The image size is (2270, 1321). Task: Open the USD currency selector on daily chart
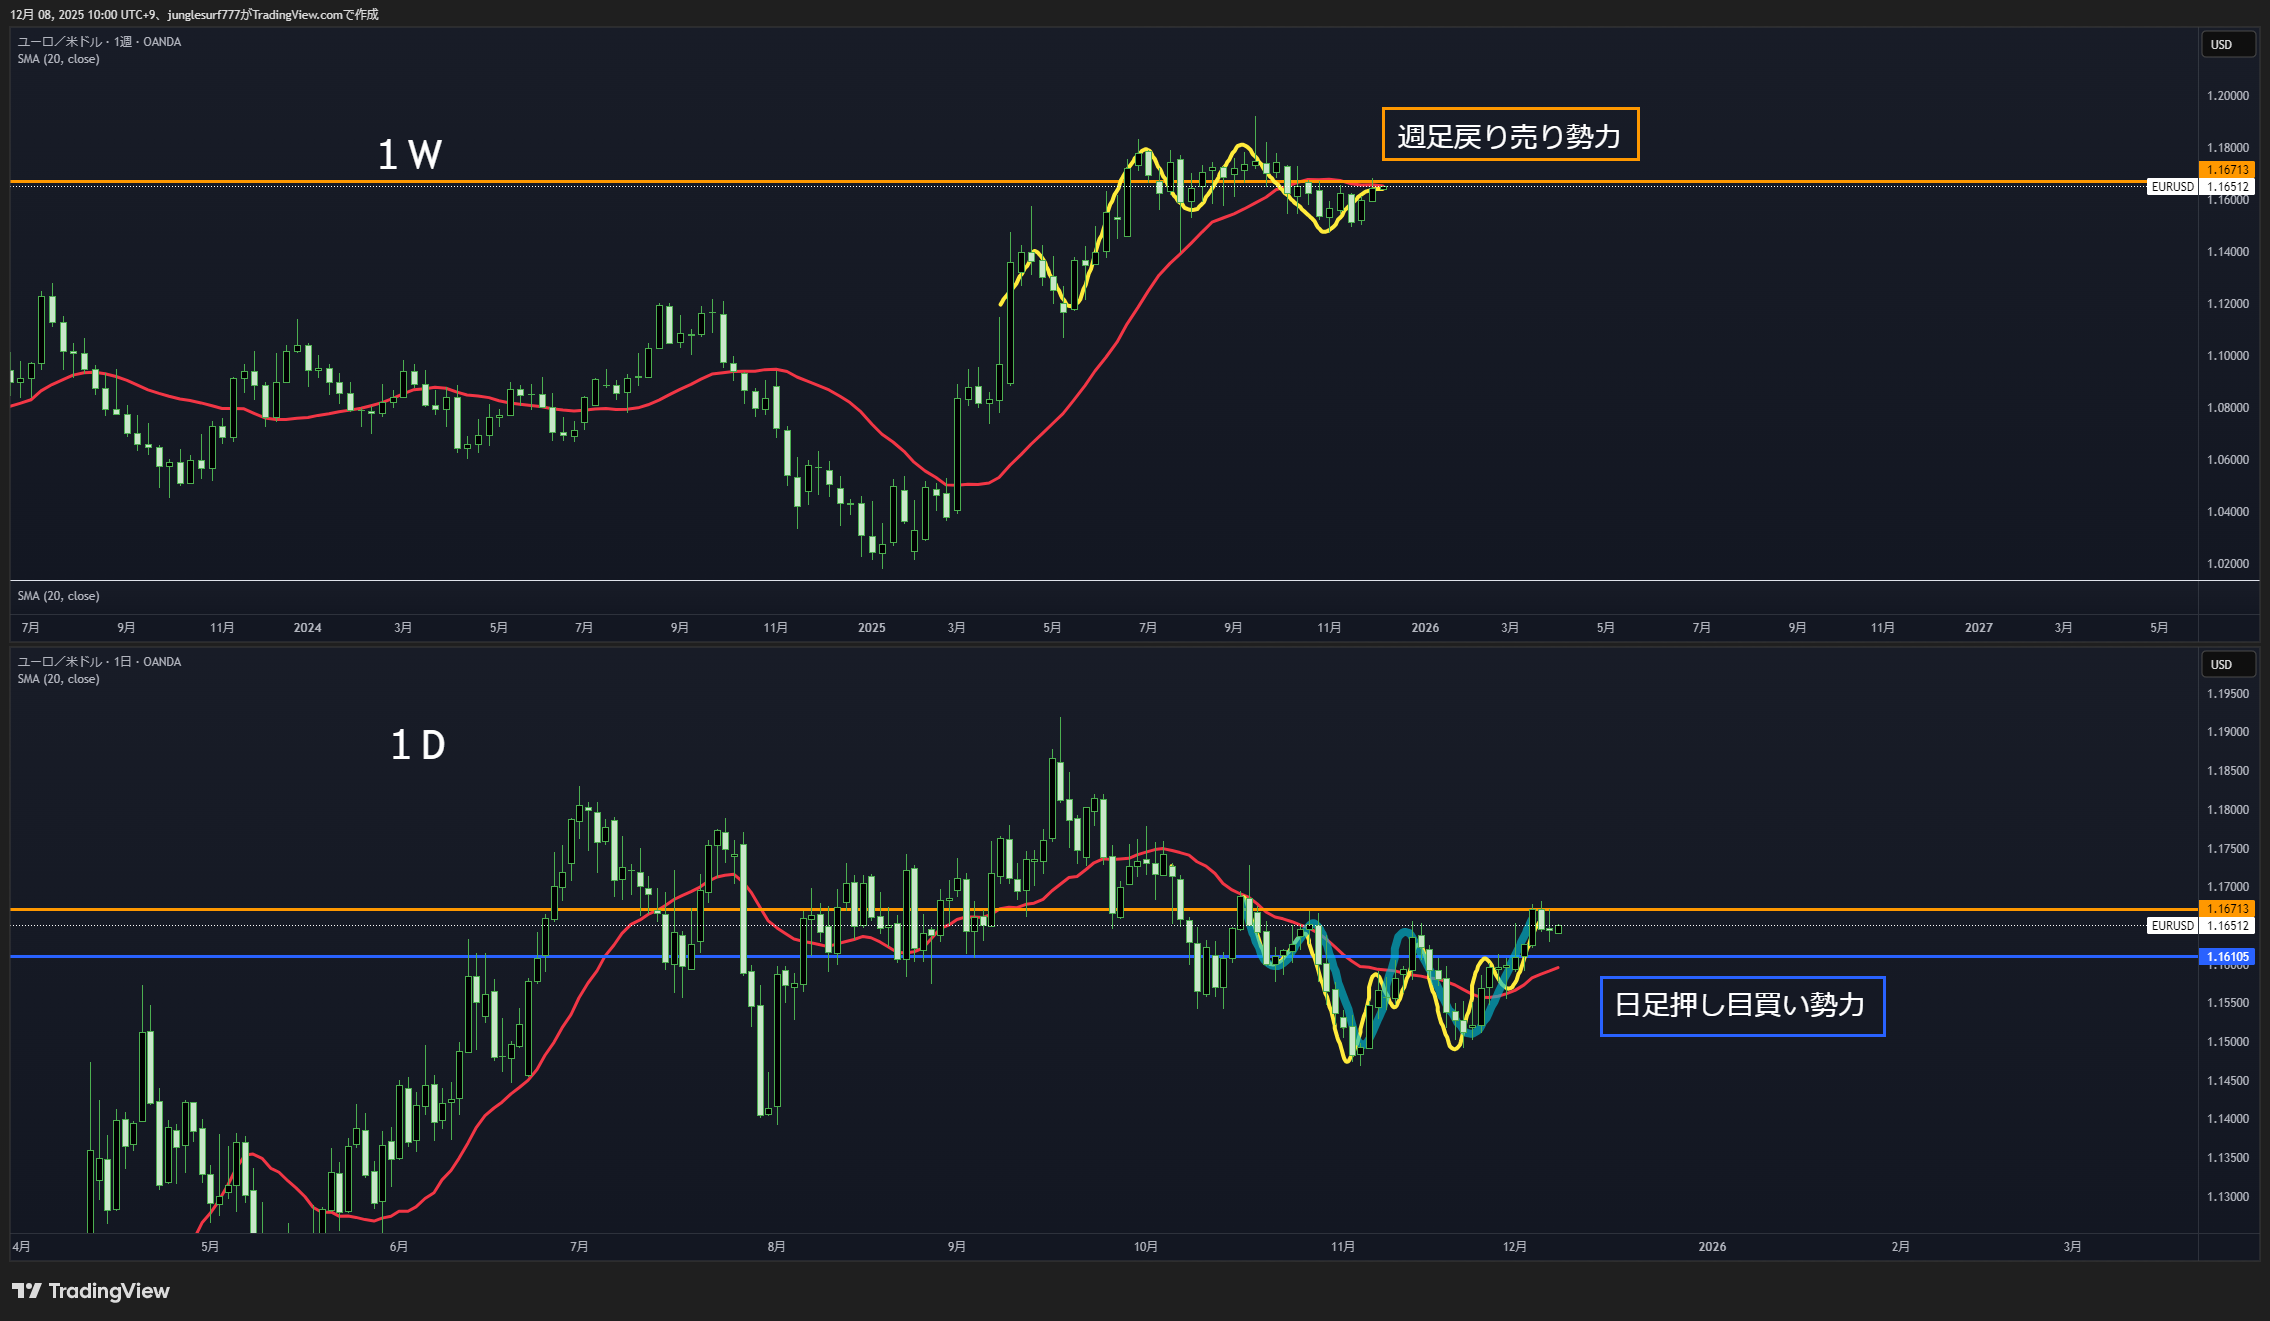2227,664
